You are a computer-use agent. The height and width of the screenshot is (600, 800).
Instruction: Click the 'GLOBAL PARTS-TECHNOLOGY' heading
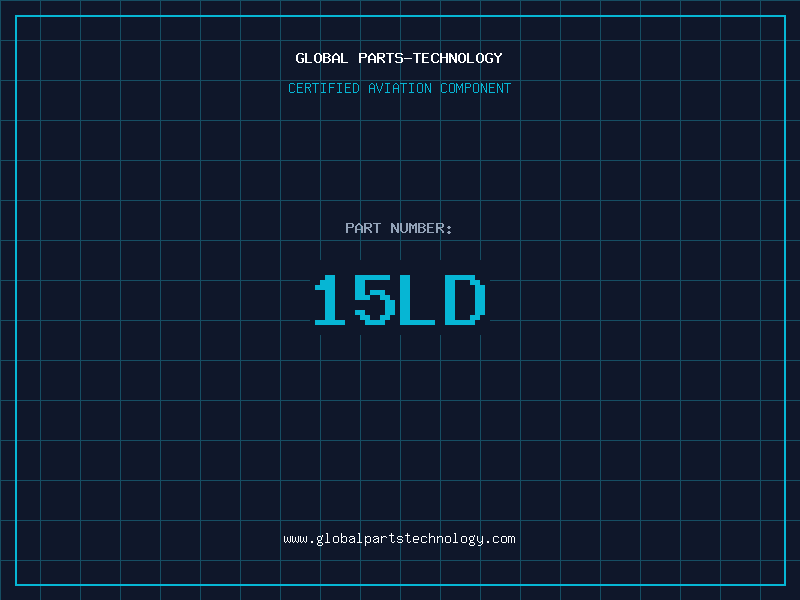(x=399, y=58)
